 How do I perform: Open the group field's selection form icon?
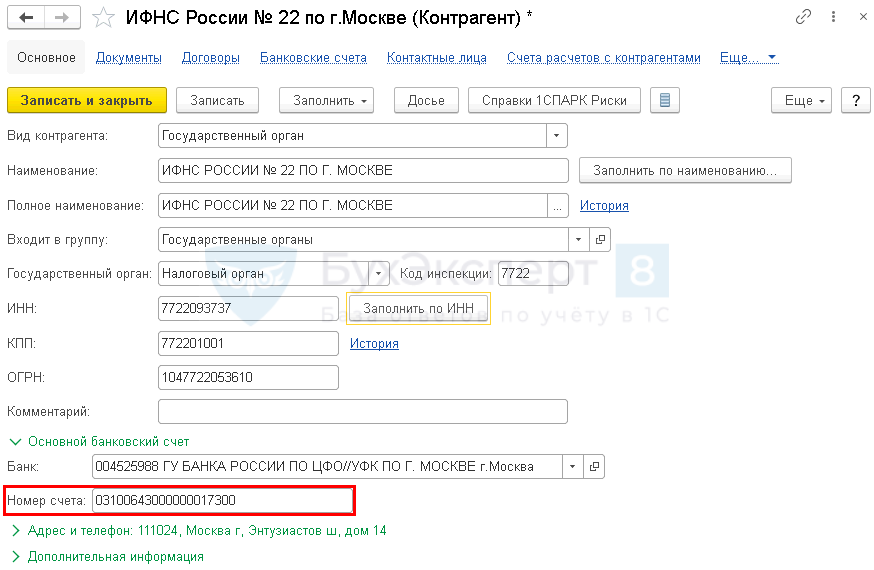point(600,240)
